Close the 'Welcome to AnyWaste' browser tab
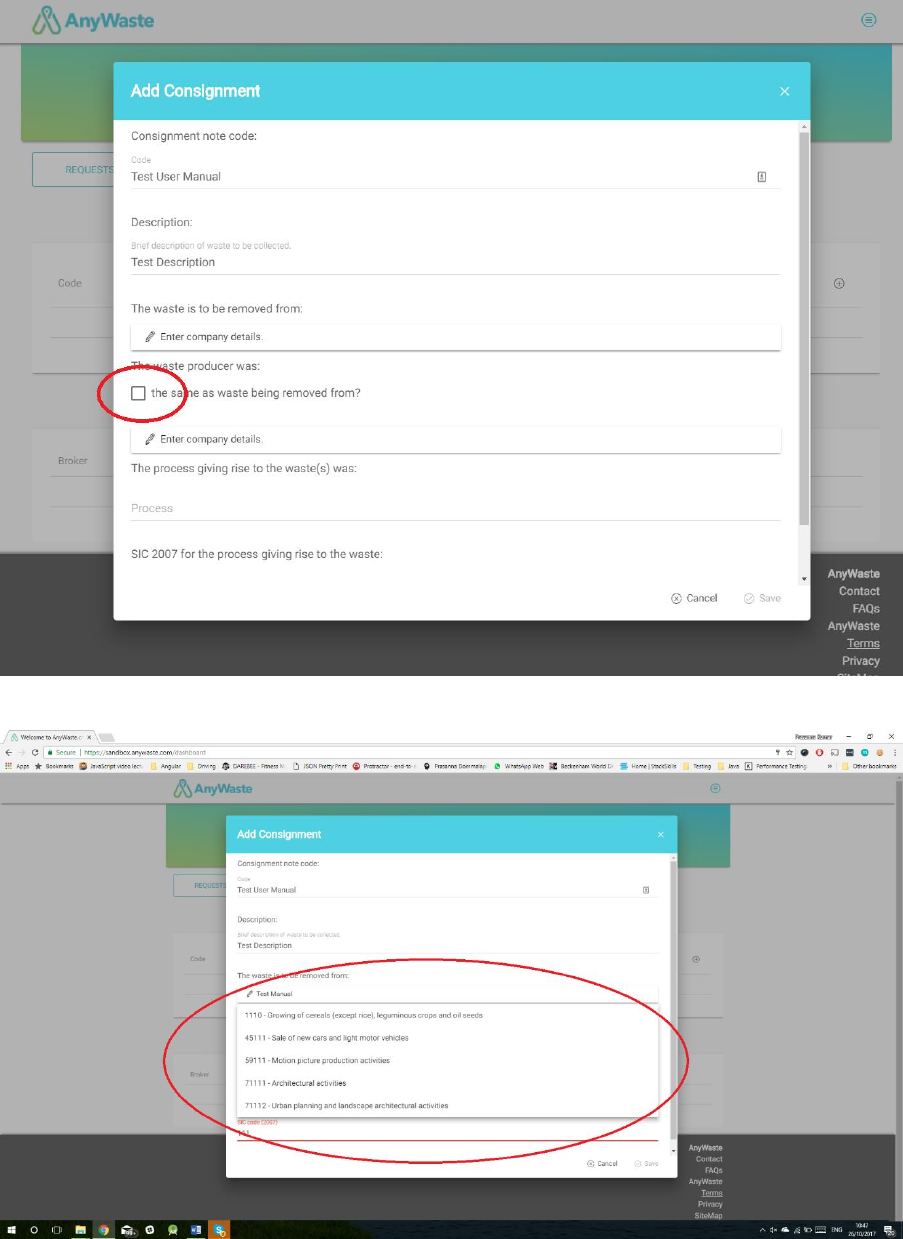This screenshot has height=1239, width=903. tap(89, 737)
